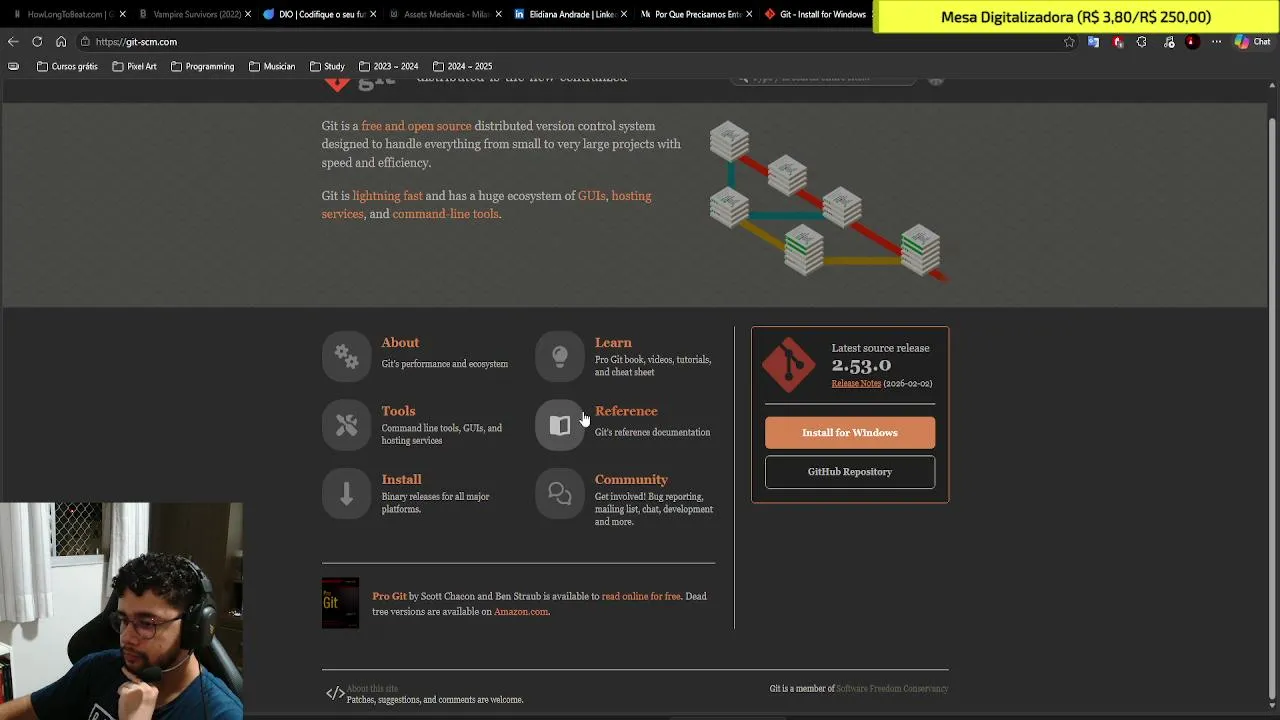This screenshot has height=720, width=1280.
Task: Follow the free and open source link
Action: tap(416, 126)
